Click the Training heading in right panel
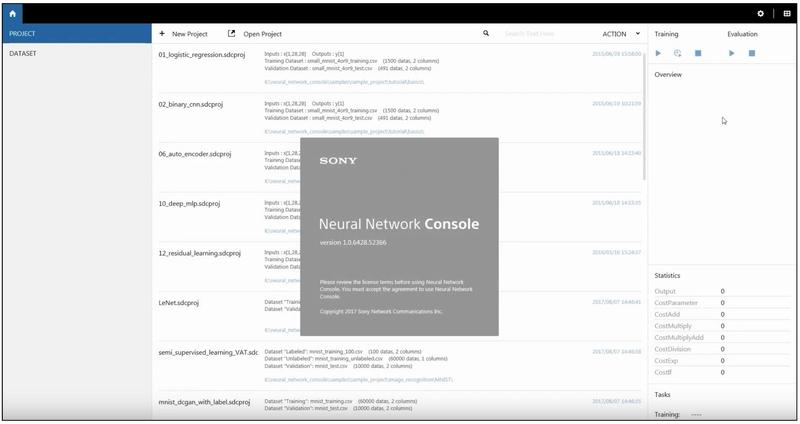The height and width of the screenshot is (424, 800). coord(666,34)
